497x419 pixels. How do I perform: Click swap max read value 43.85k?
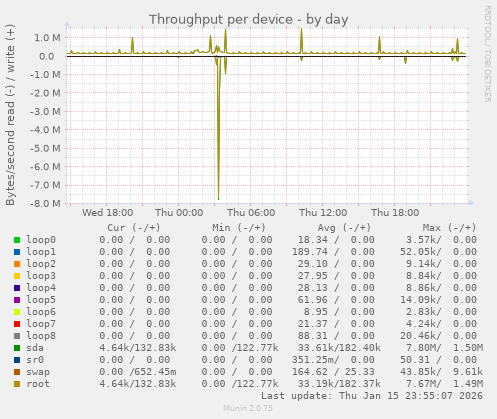(420, 372)
